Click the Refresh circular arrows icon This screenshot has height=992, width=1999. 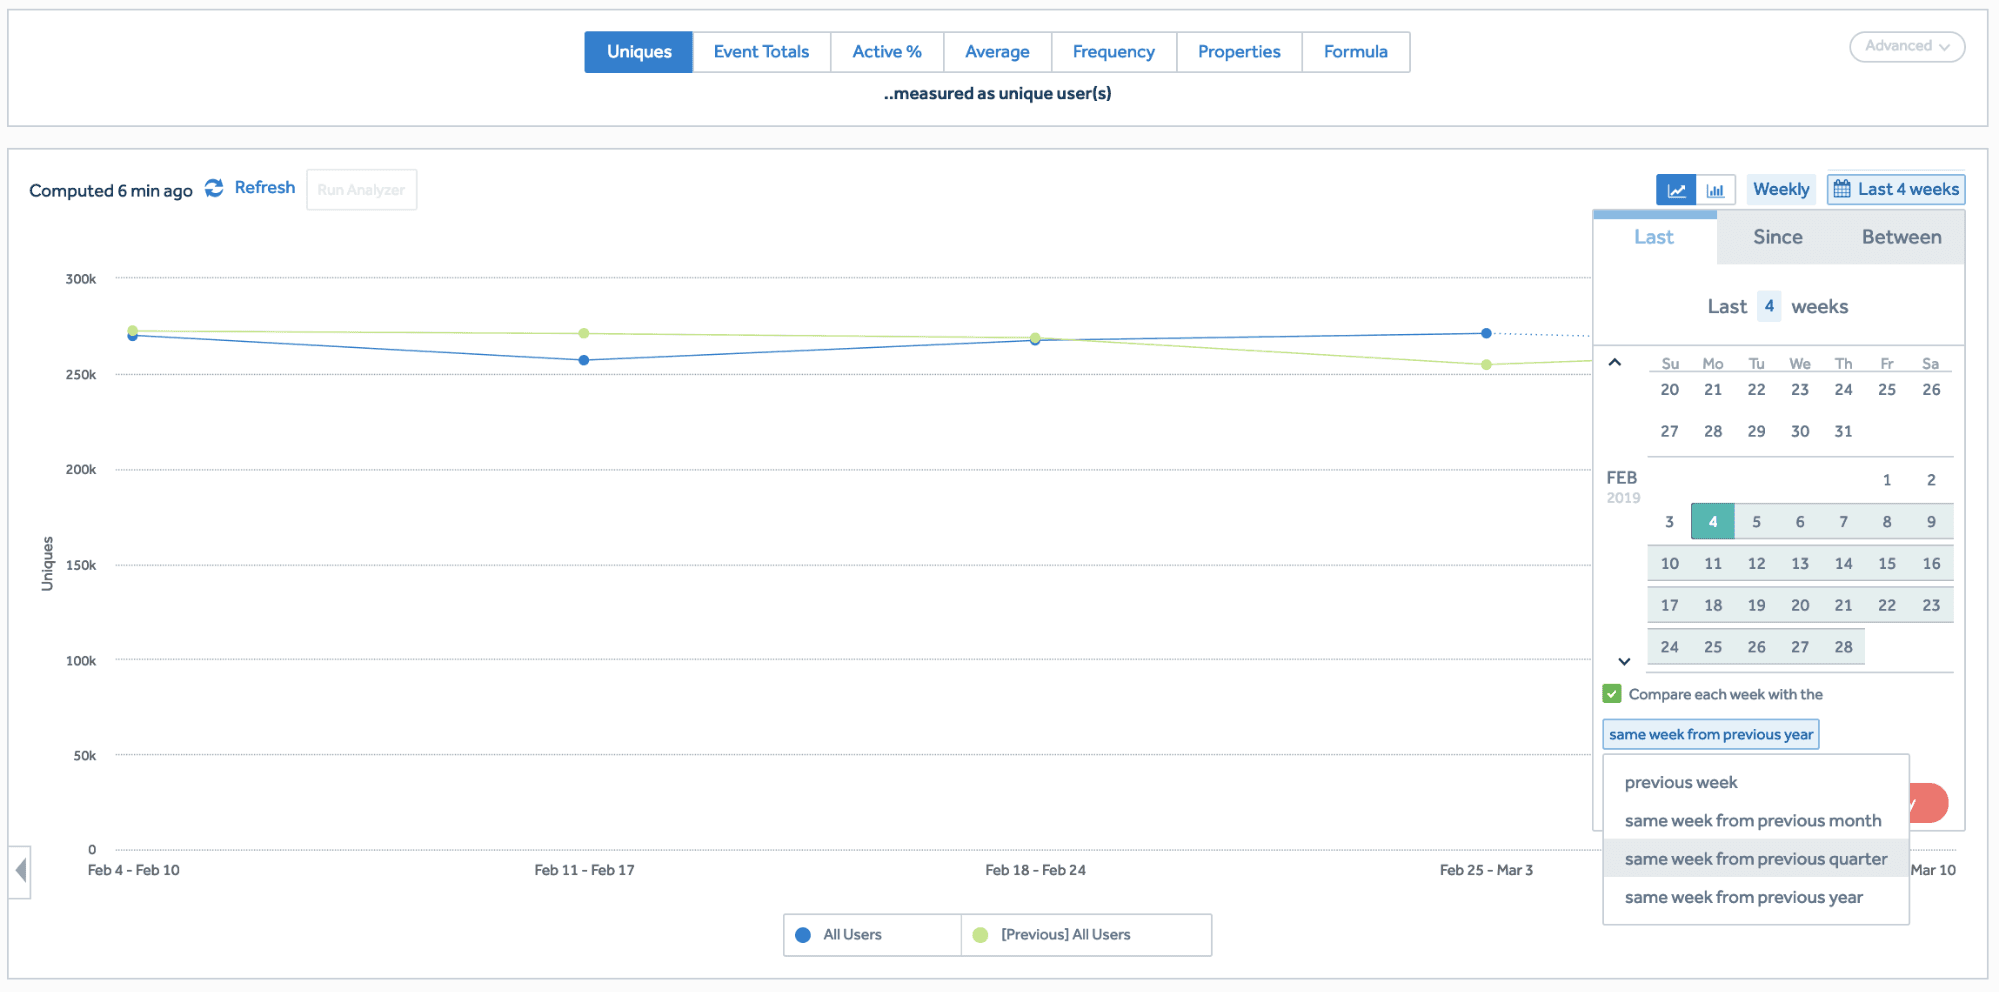coord(214,188)
